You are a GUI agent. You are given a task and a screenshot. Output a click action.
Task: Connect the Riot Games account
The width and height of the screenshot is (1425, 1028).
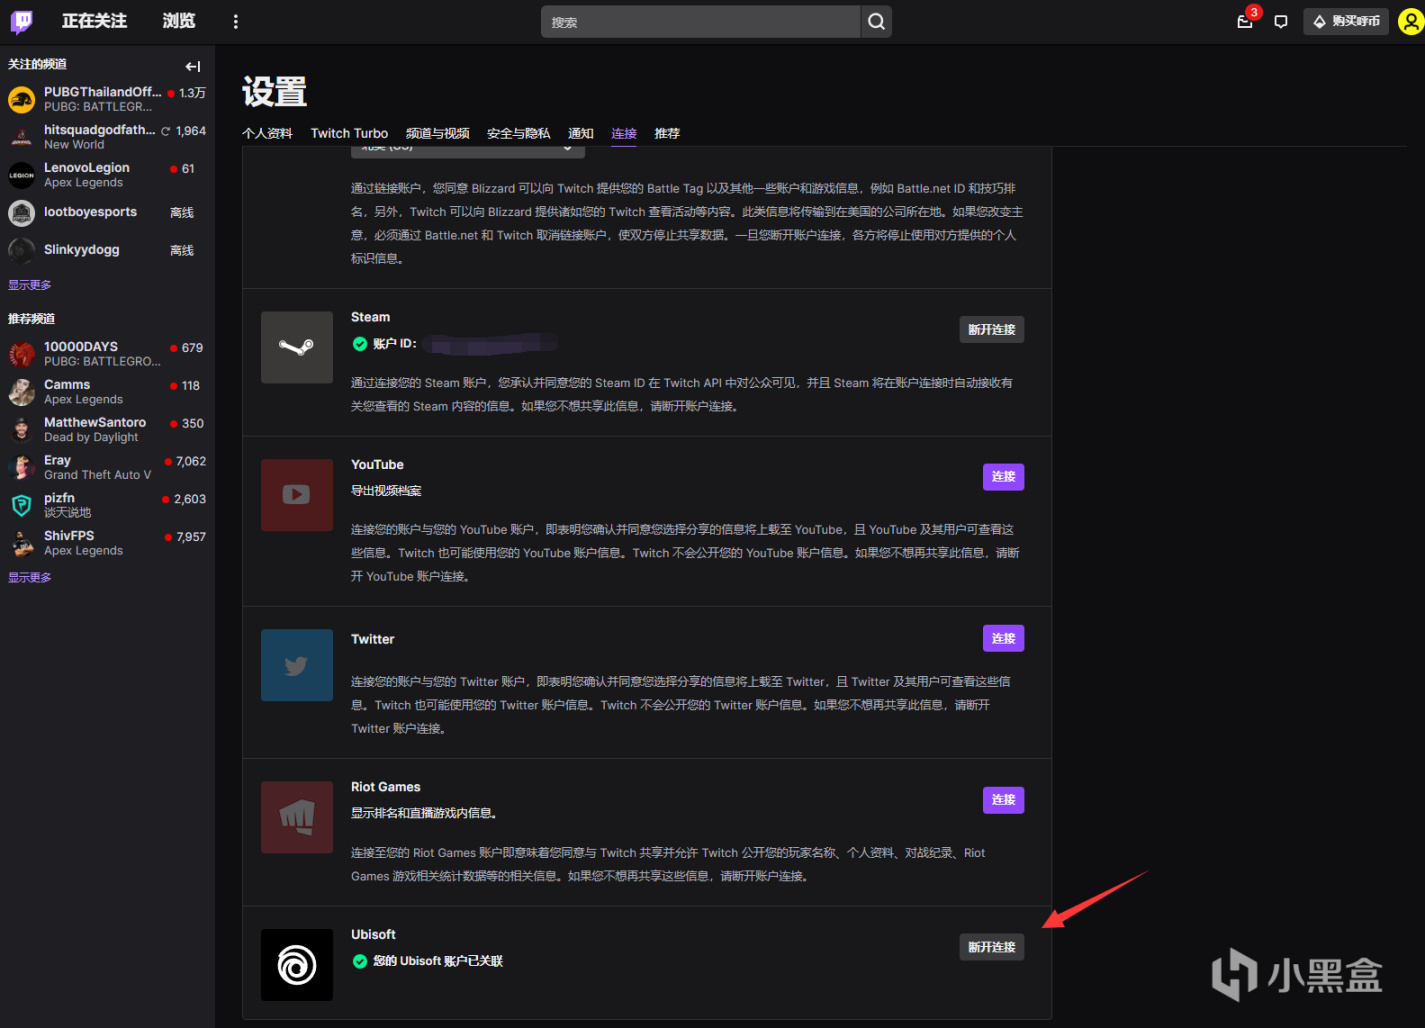point(1003,800)
